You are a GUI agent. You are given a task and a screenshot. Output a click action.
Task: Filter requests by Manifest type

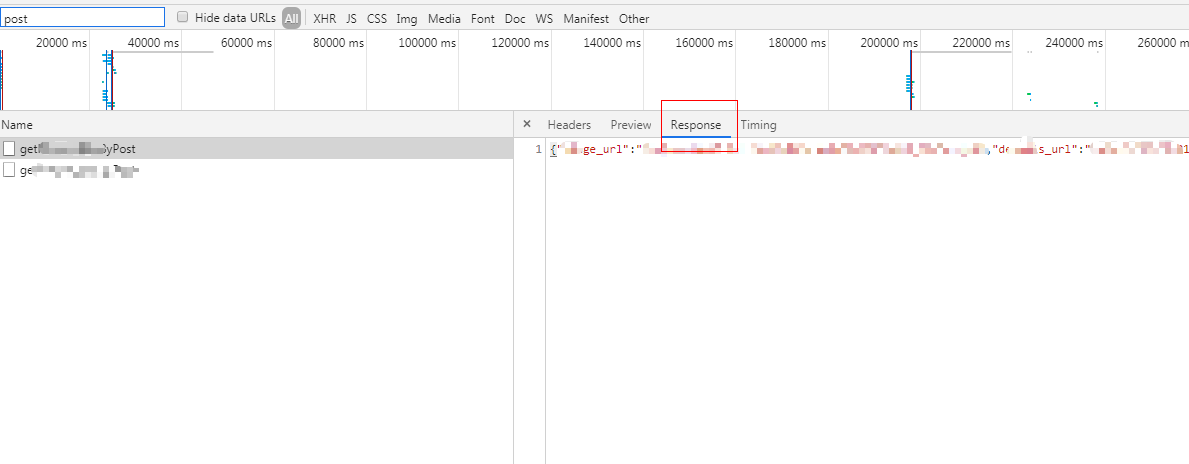(x=585, y=18)
